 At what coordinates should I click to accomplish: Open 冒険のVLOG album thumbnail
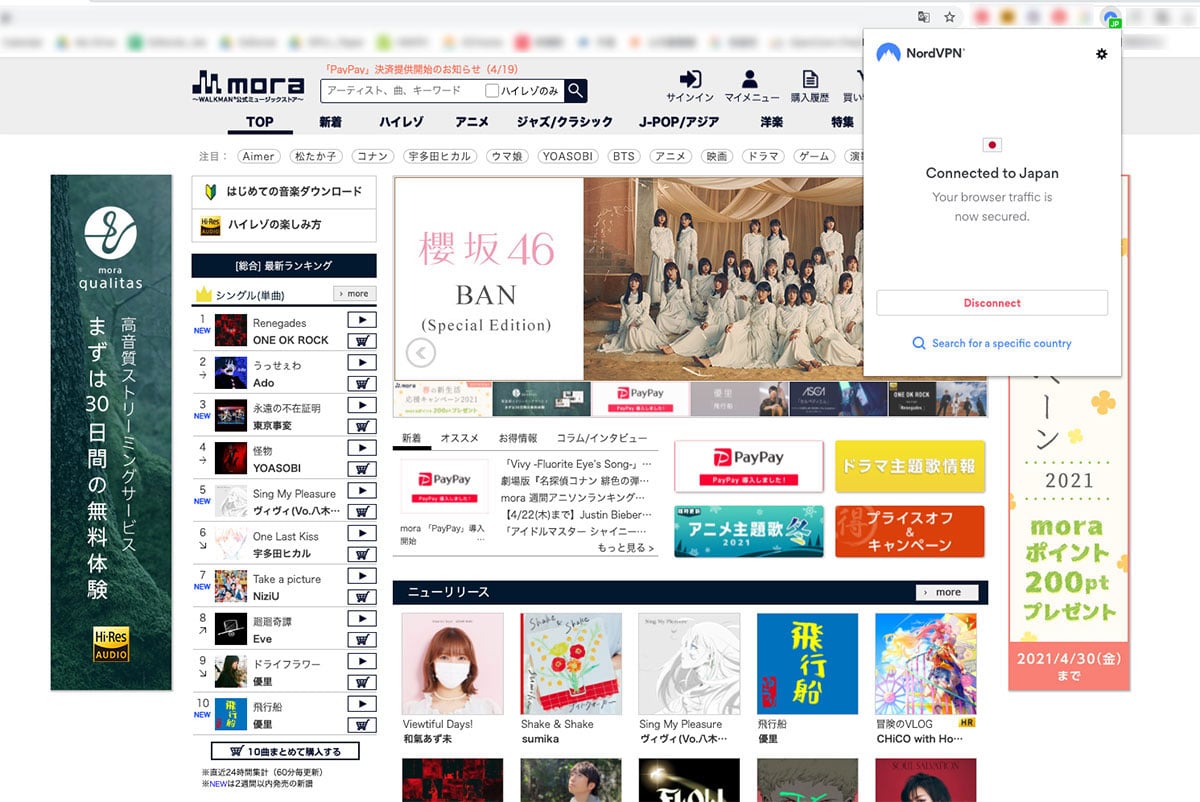tap(926, 663)
